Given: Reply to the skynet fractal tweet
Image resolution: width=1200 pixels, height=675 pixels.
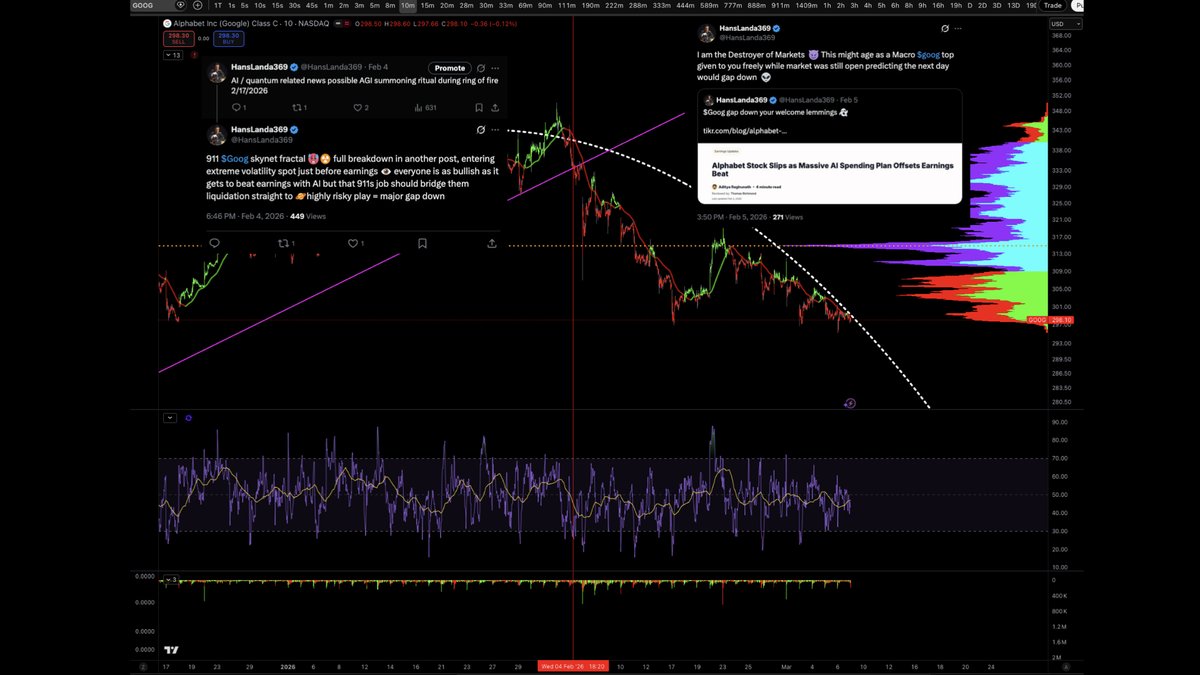Looking at the screenshot, I should pos(214,243).
